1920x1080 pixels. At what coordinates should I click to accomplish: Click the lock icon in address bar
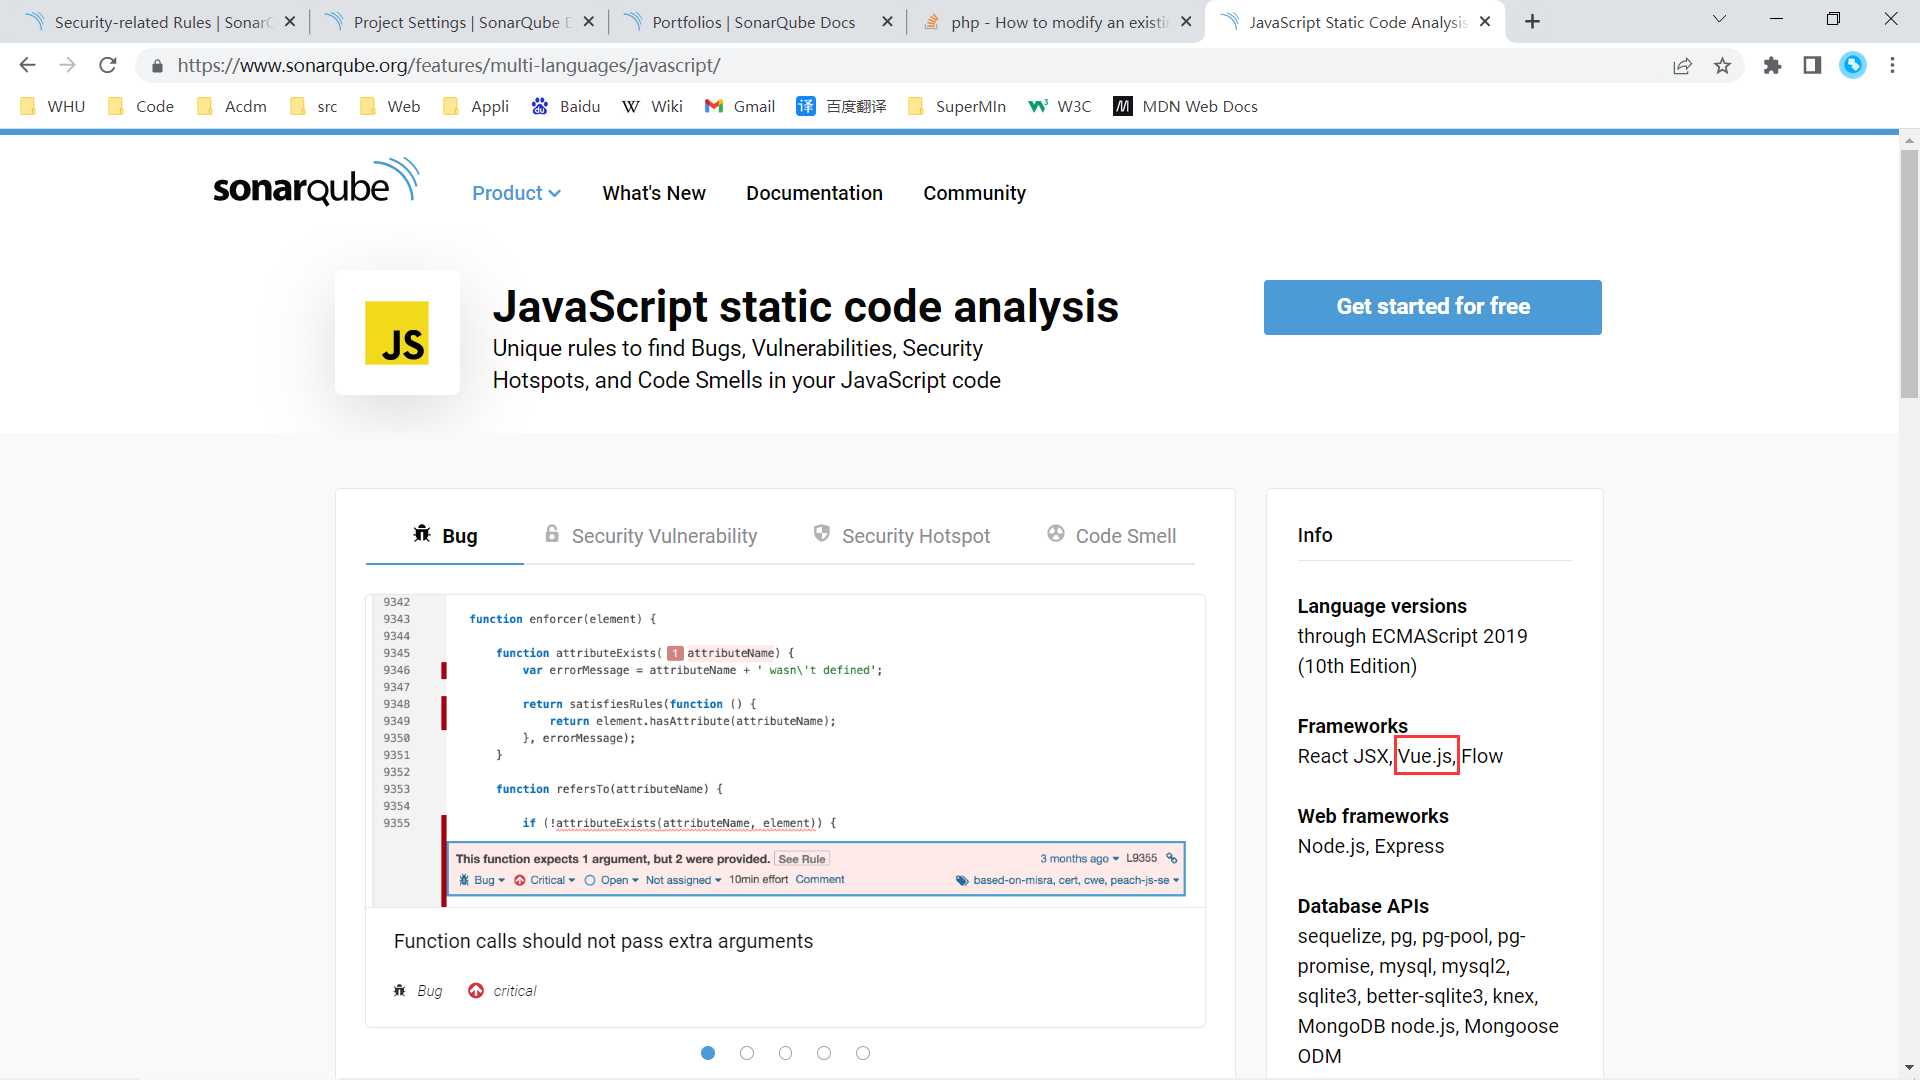tap(157, 66)
